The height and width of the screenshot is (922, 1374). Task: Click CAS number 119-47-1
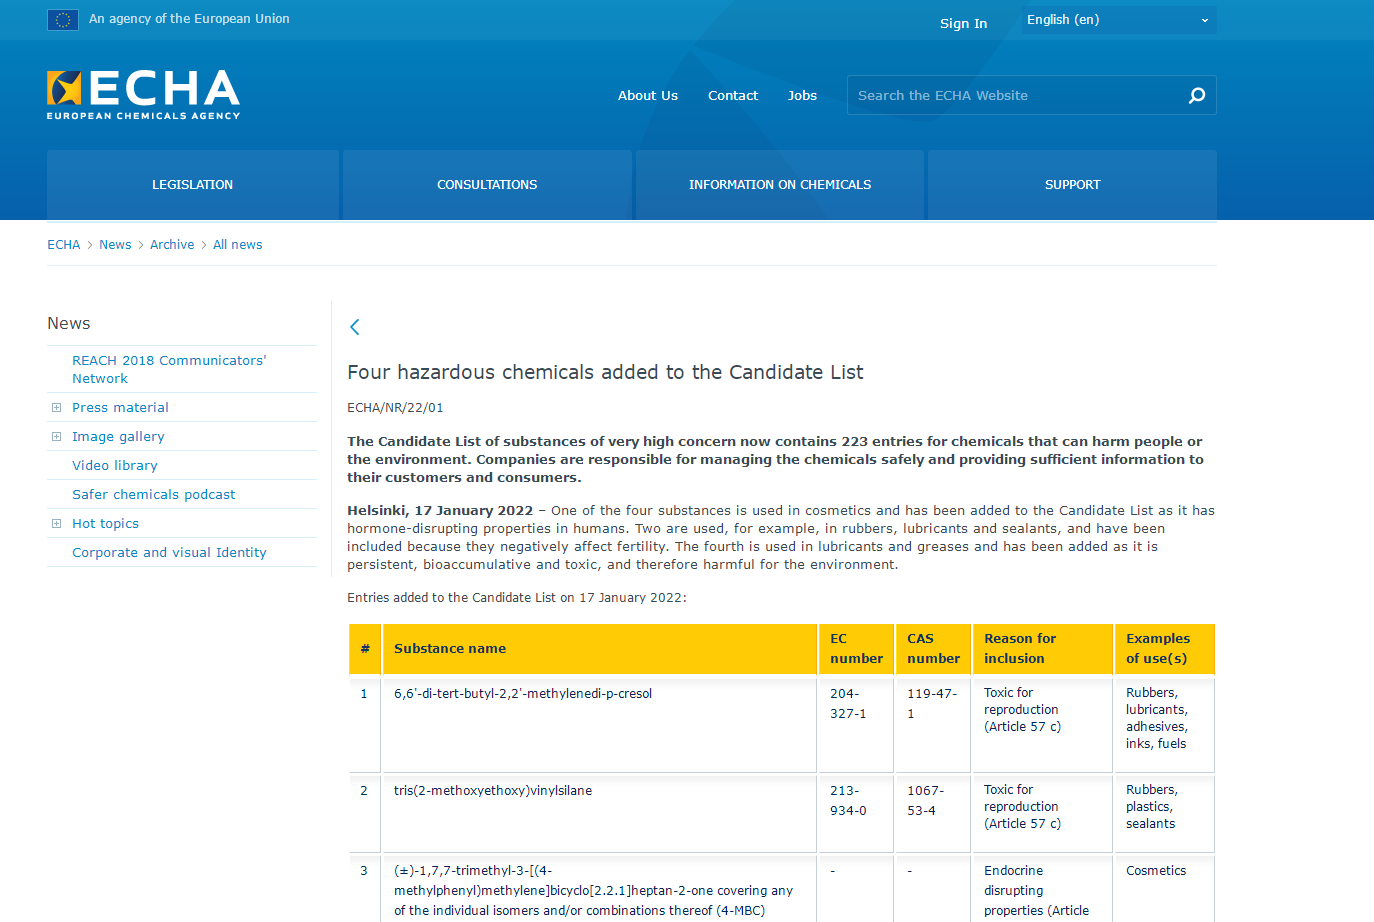pyautogui.click(x=932, y=704)
